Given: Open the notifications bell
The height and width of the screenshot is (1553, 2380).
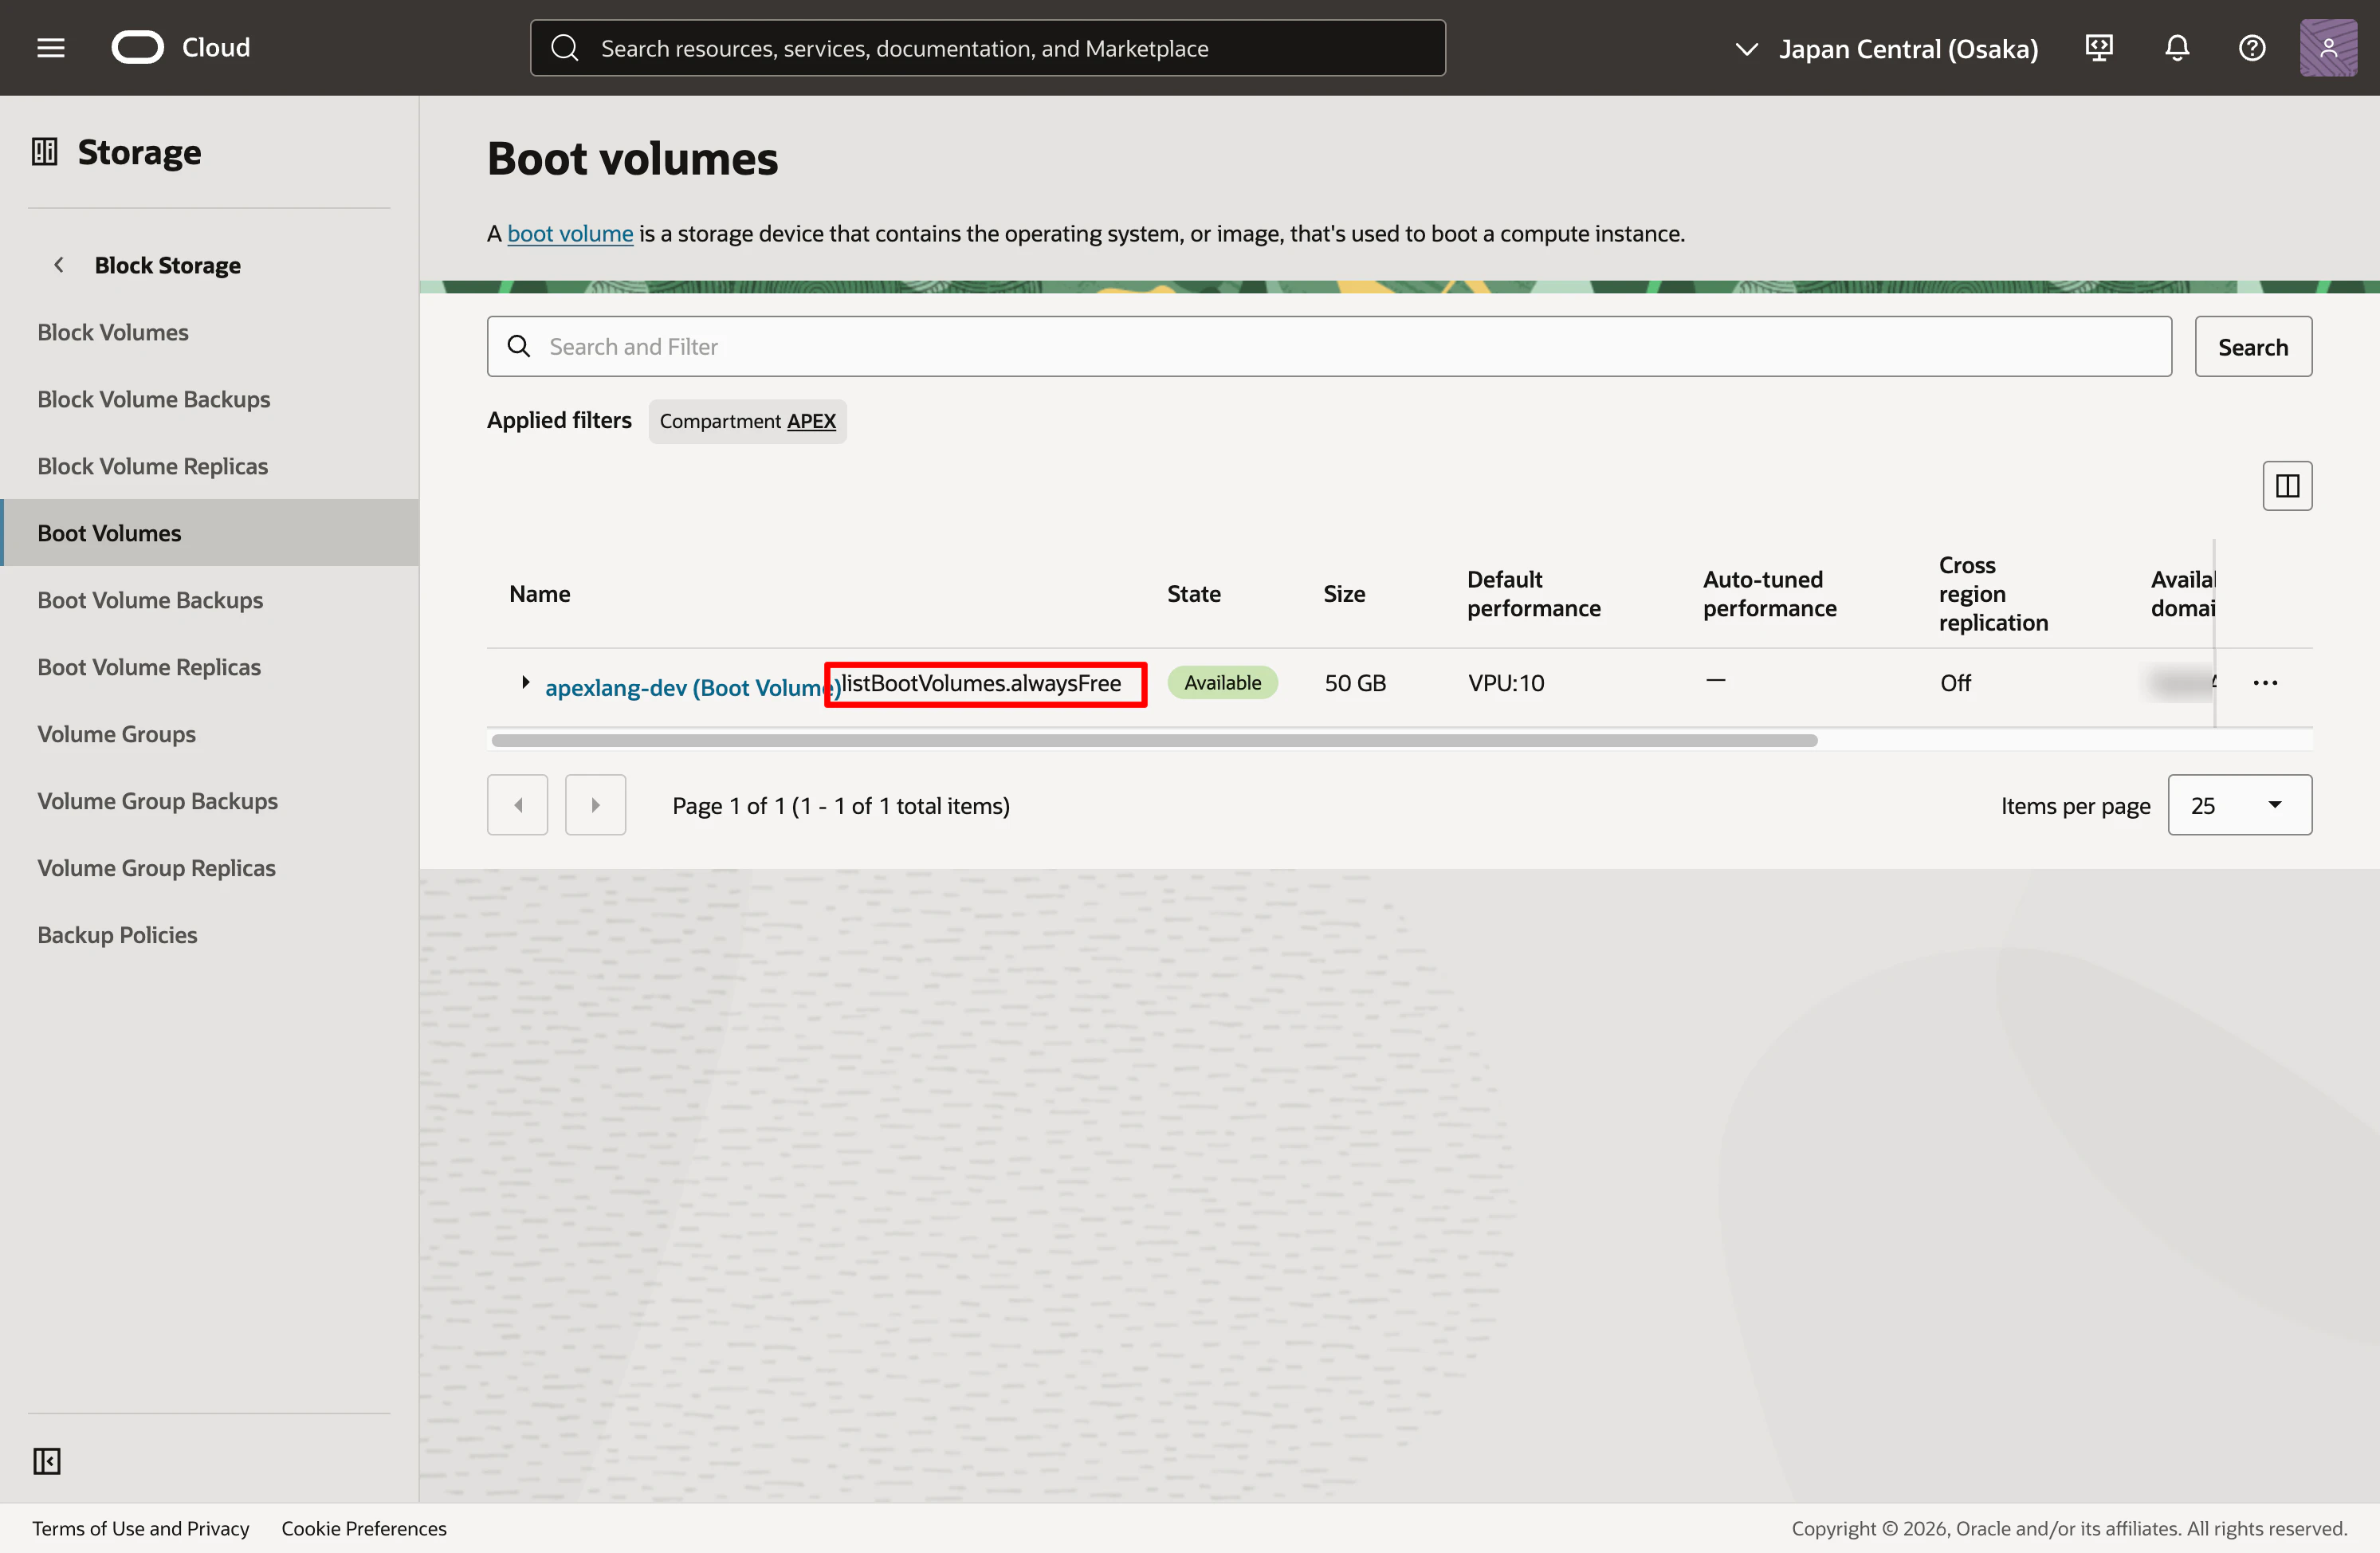Looking at the screenshot, I should click(x=2177, y=48).
